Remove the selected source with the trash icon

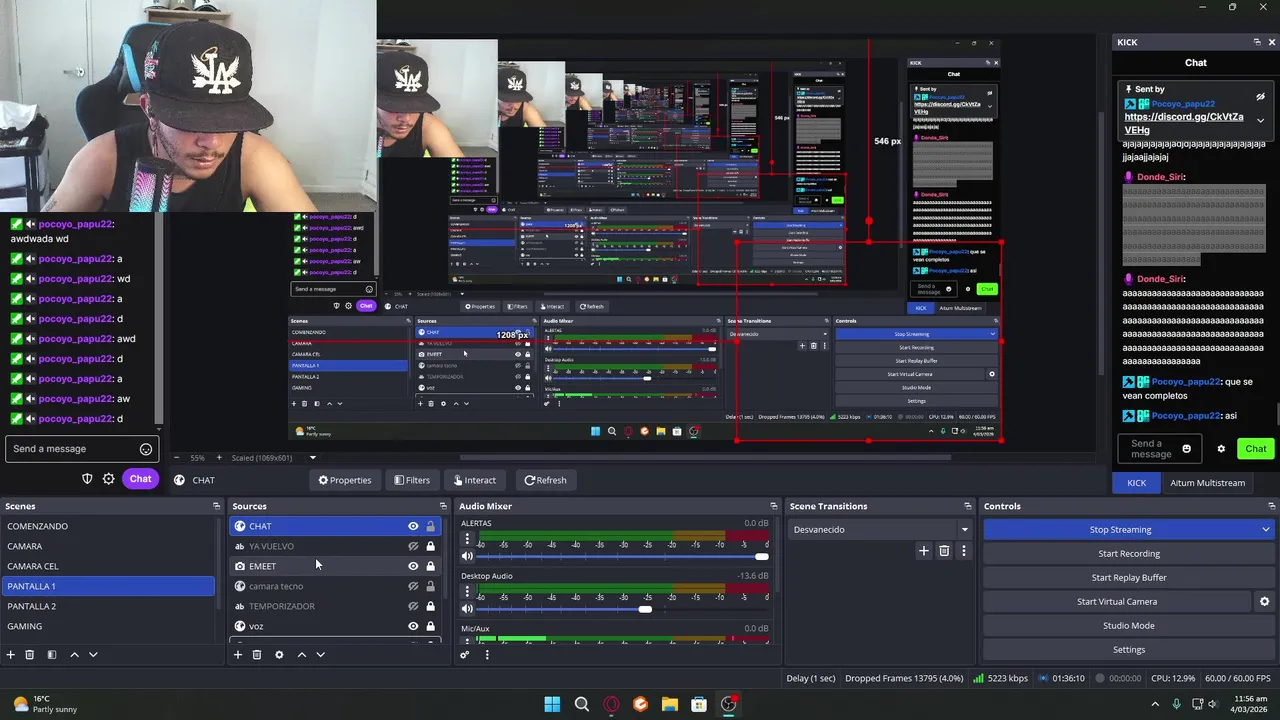tap(257, 654)
